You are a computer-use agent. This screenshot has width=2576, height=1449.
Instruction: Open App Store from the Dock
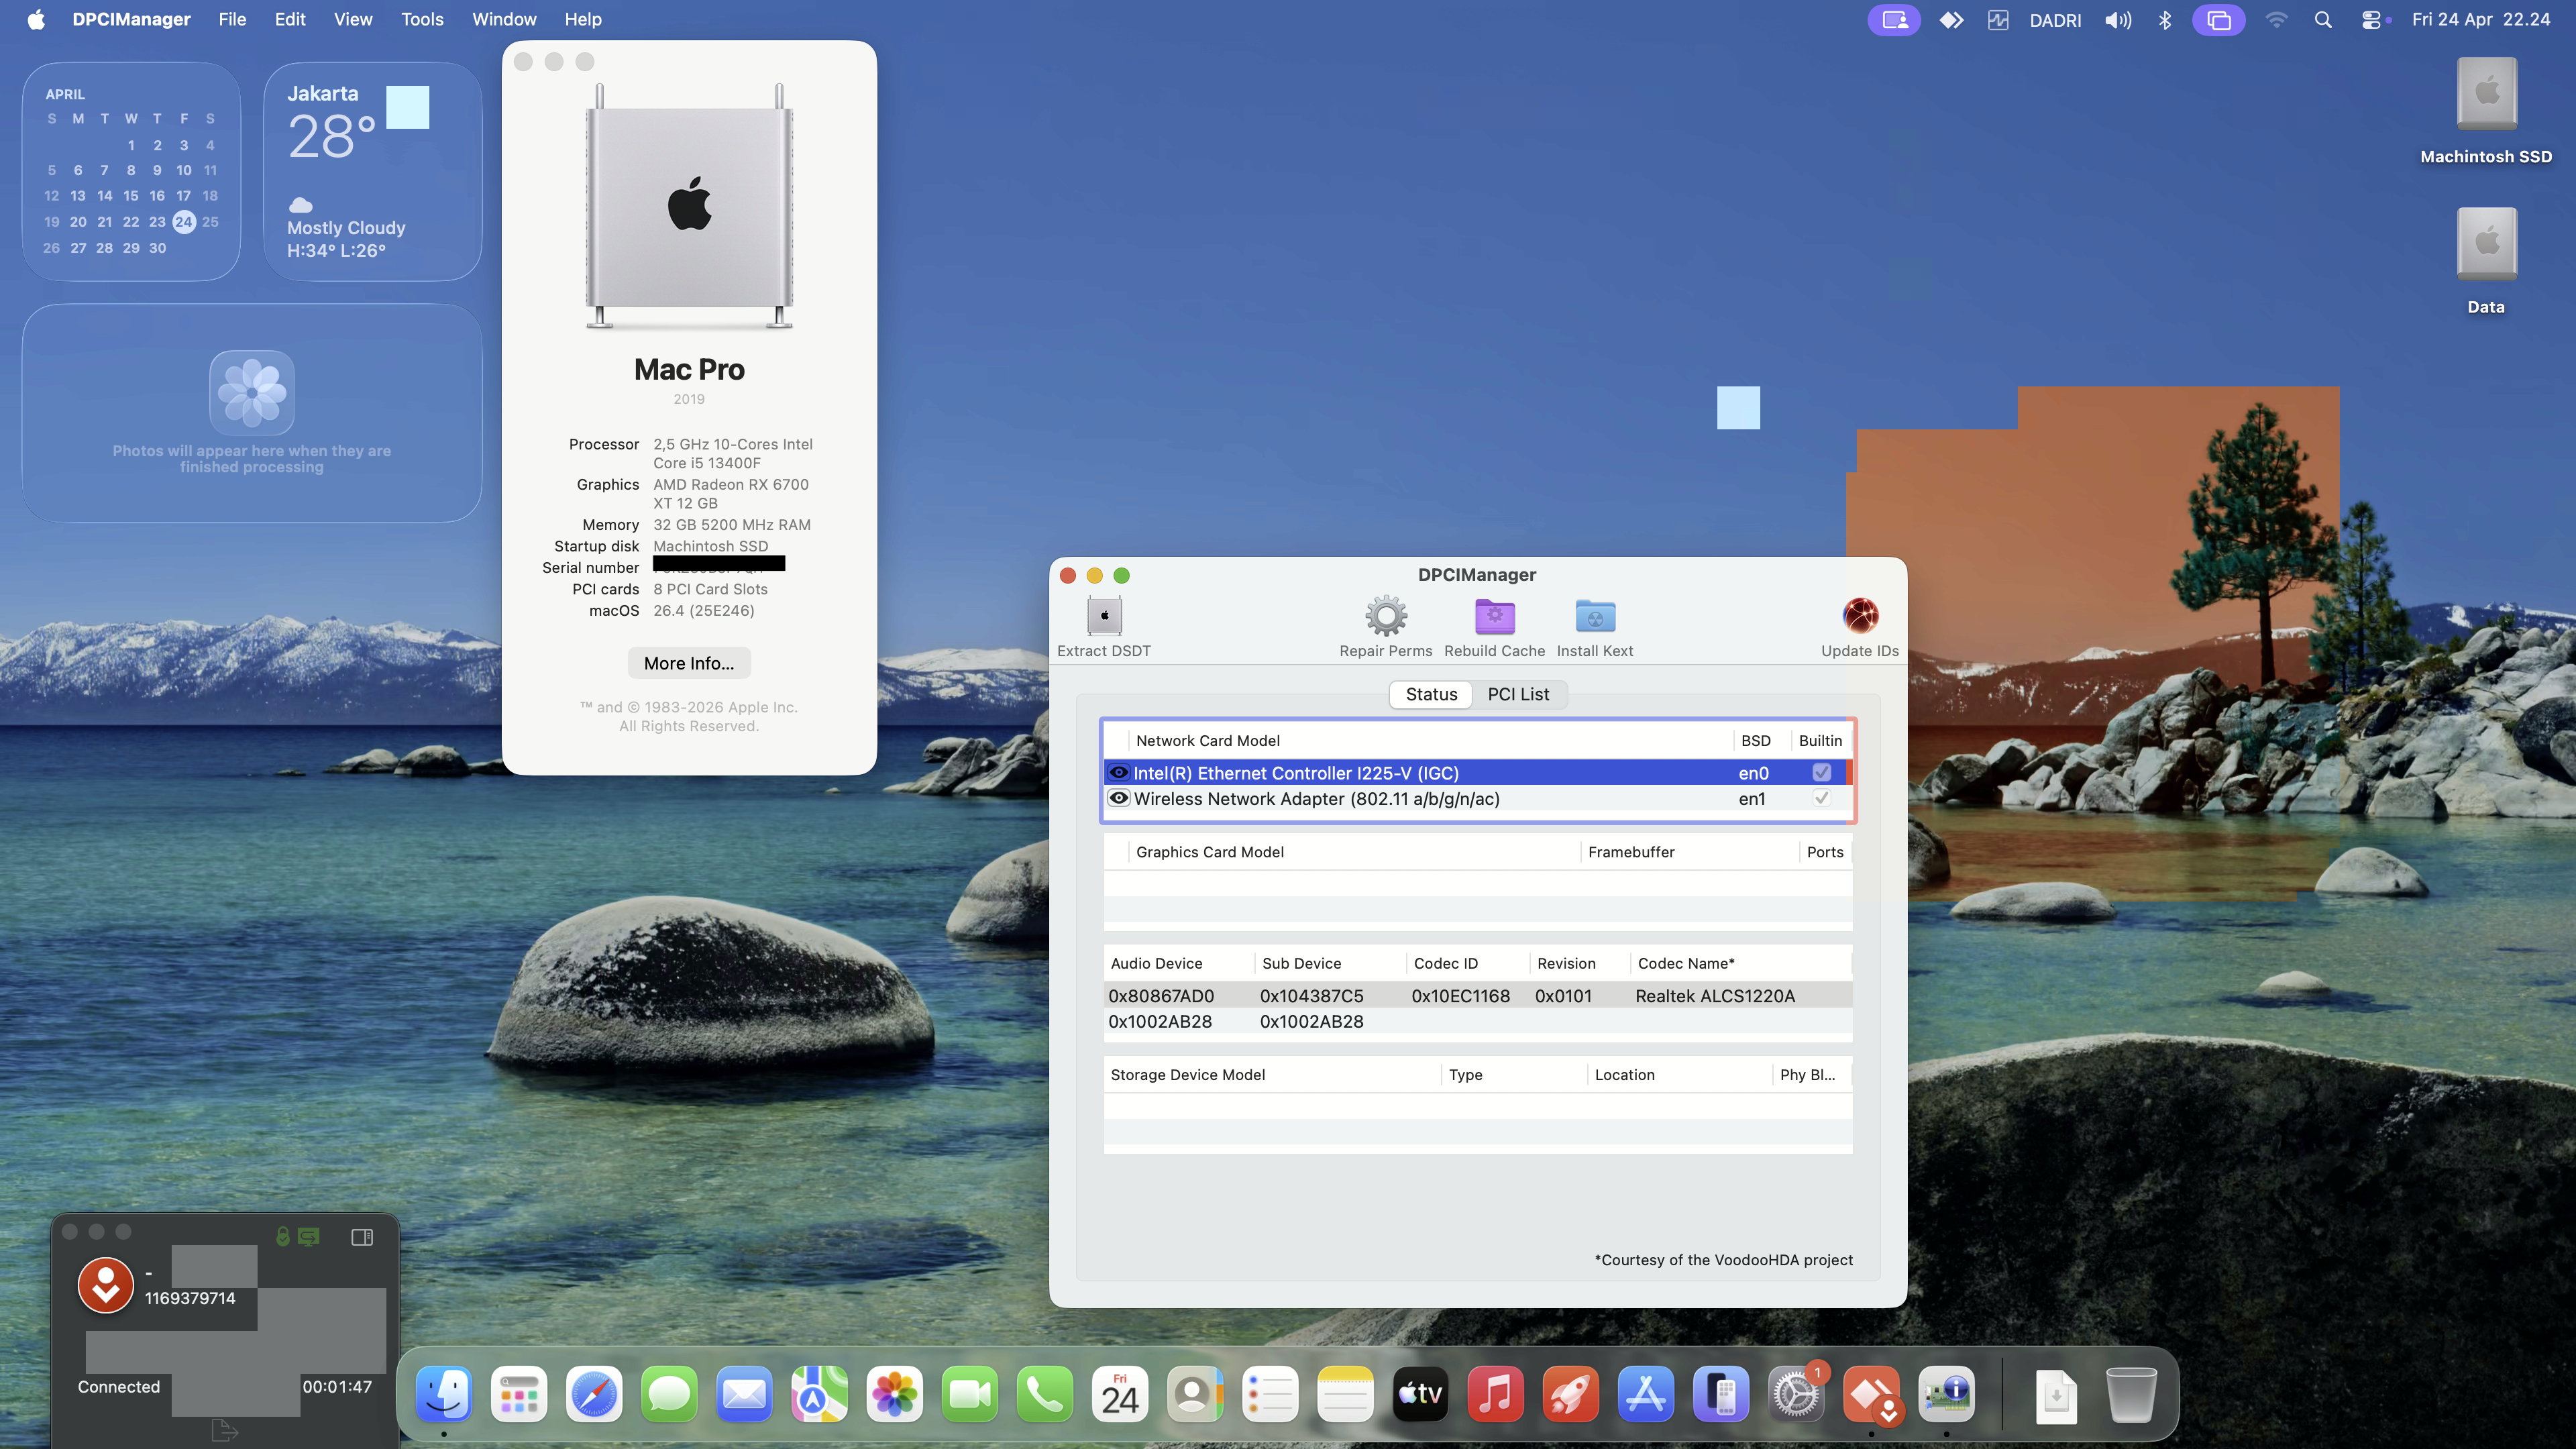tap(1645, 1394)
